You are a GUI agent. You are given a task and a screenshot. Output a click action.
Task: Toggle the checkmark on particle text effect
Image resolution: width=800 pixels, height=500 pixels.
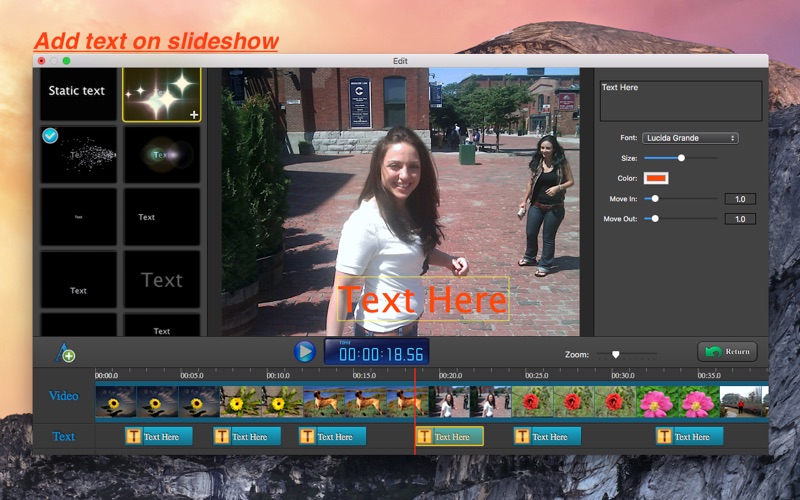50,136
